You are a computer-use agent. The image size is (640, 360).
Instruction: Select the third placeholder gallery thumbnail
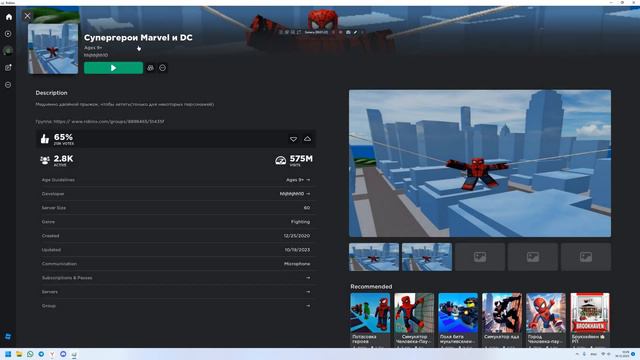pos(480,257)
